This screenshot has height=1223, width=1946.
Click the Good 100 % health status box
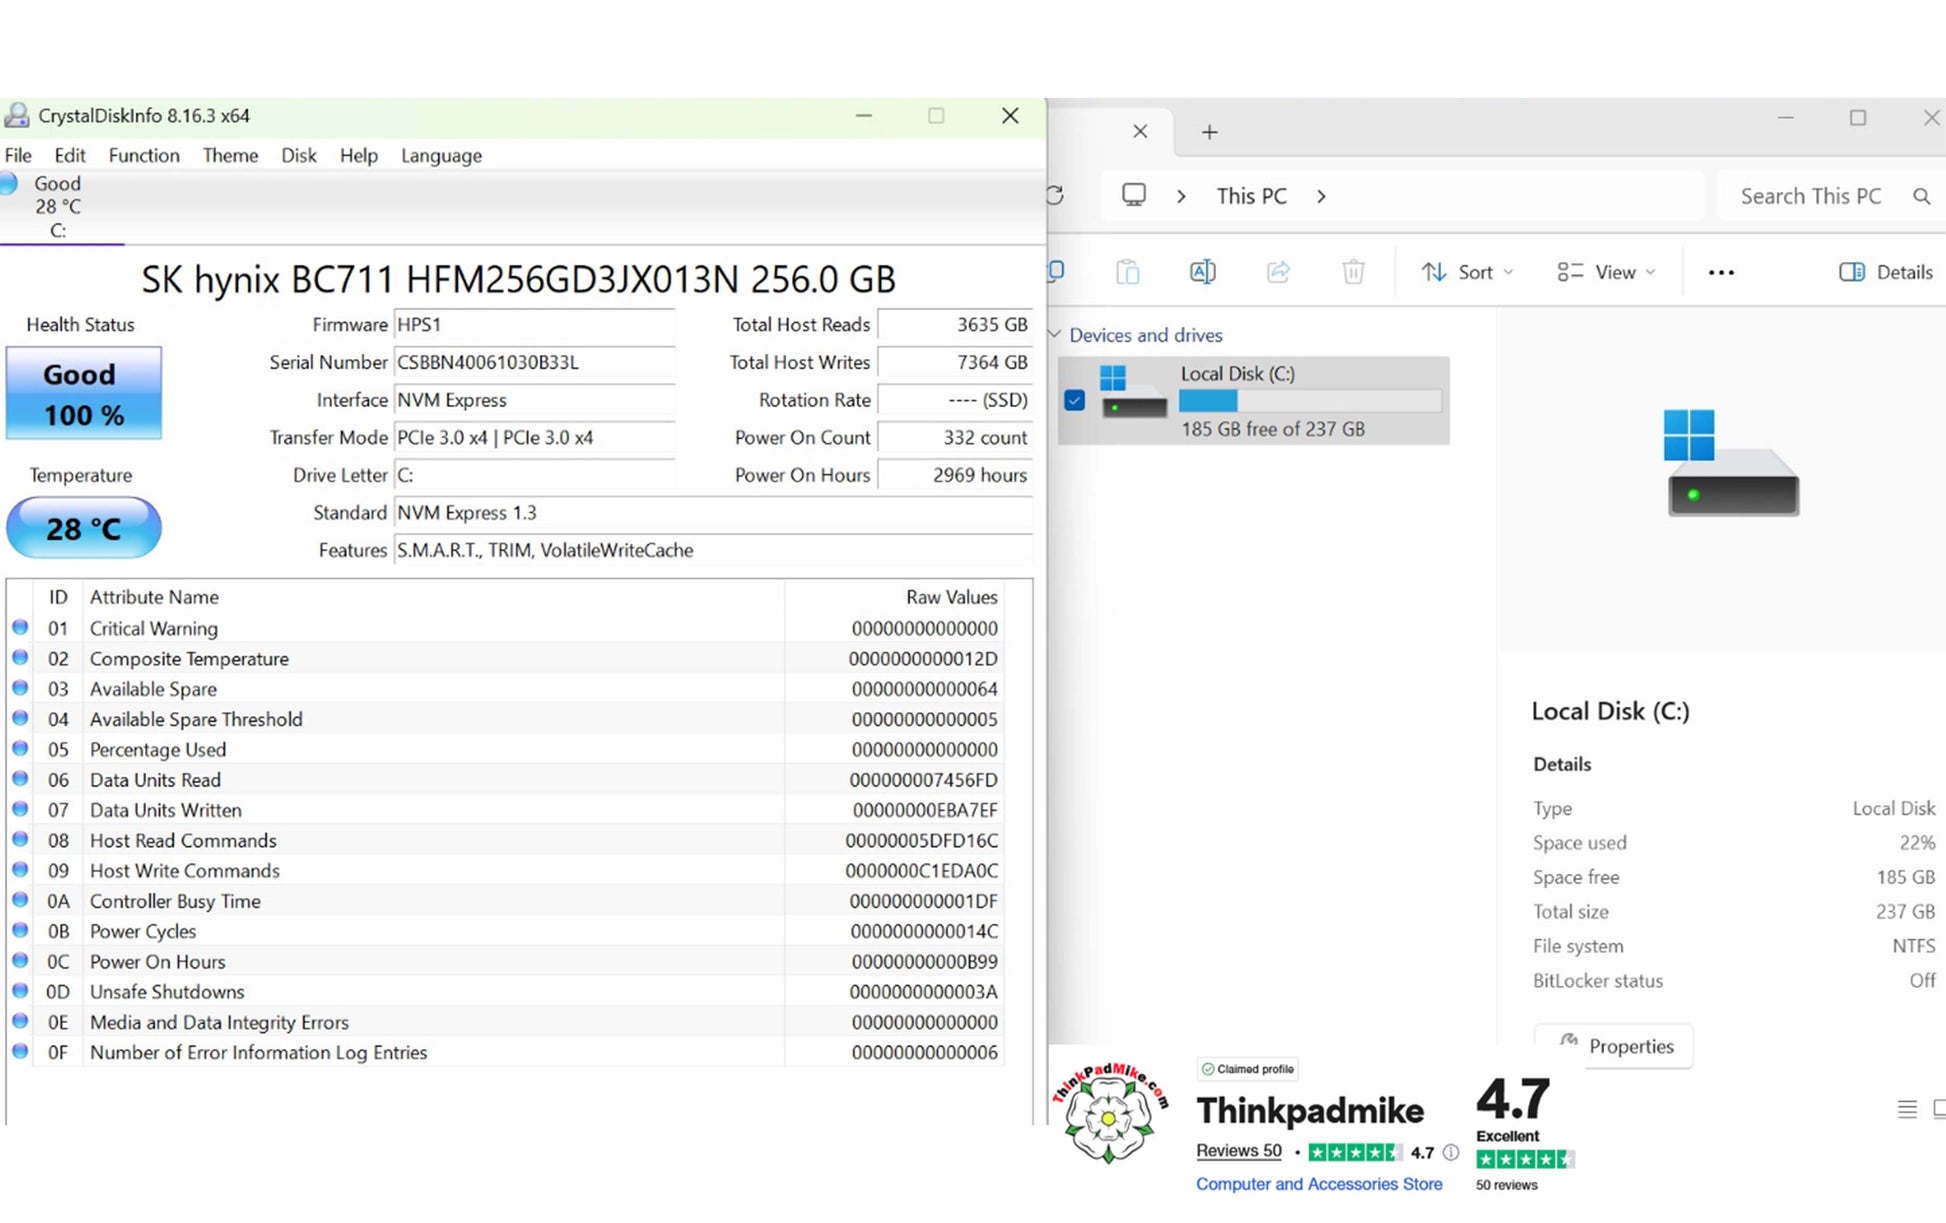pyautogui.click(x=84, y=393)
